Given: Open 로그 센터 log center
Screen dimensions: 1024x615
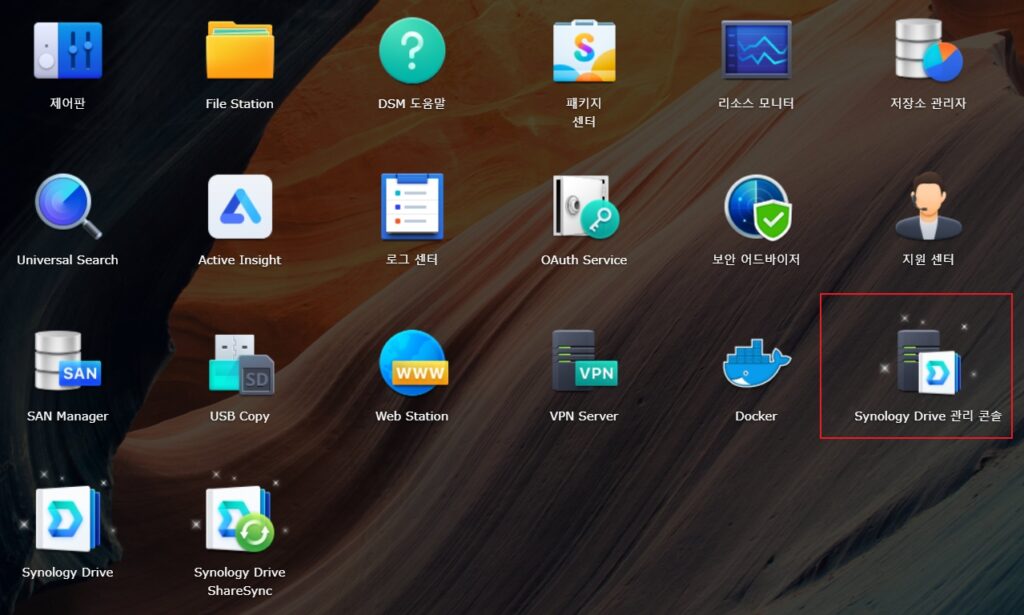Looking at the screenshot, I should click(411, 207).
